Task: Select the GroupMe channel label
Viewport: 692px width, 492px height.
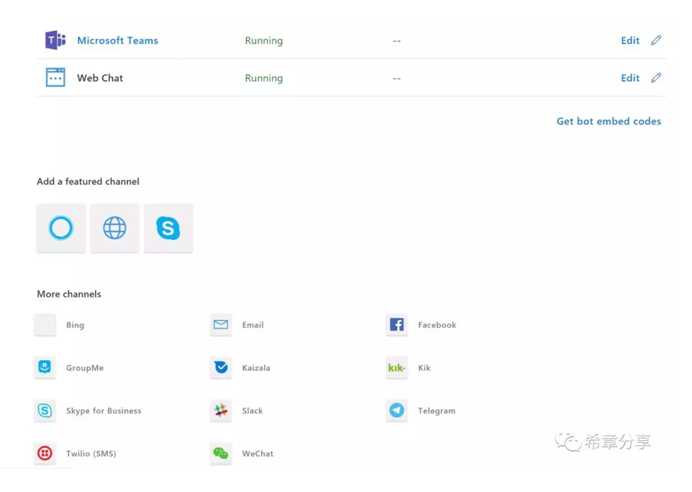Action: point(85,368)
